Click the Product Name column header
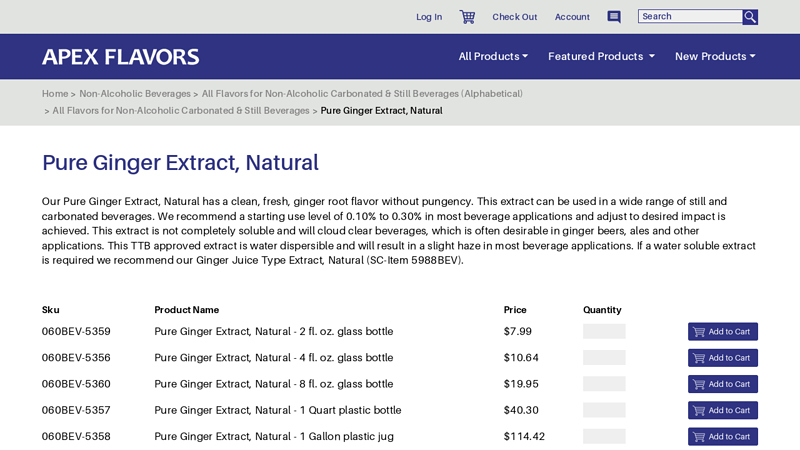Screen dimensions: 800x450 coord(187,310)
